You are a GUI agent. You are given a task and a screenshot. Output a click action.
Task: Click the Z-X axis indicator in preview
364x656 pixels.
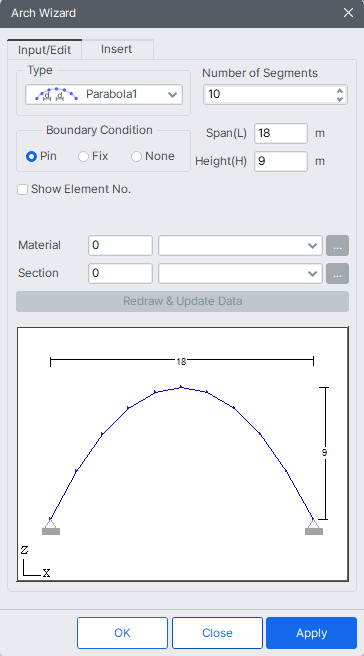click(x=36, y=562)
